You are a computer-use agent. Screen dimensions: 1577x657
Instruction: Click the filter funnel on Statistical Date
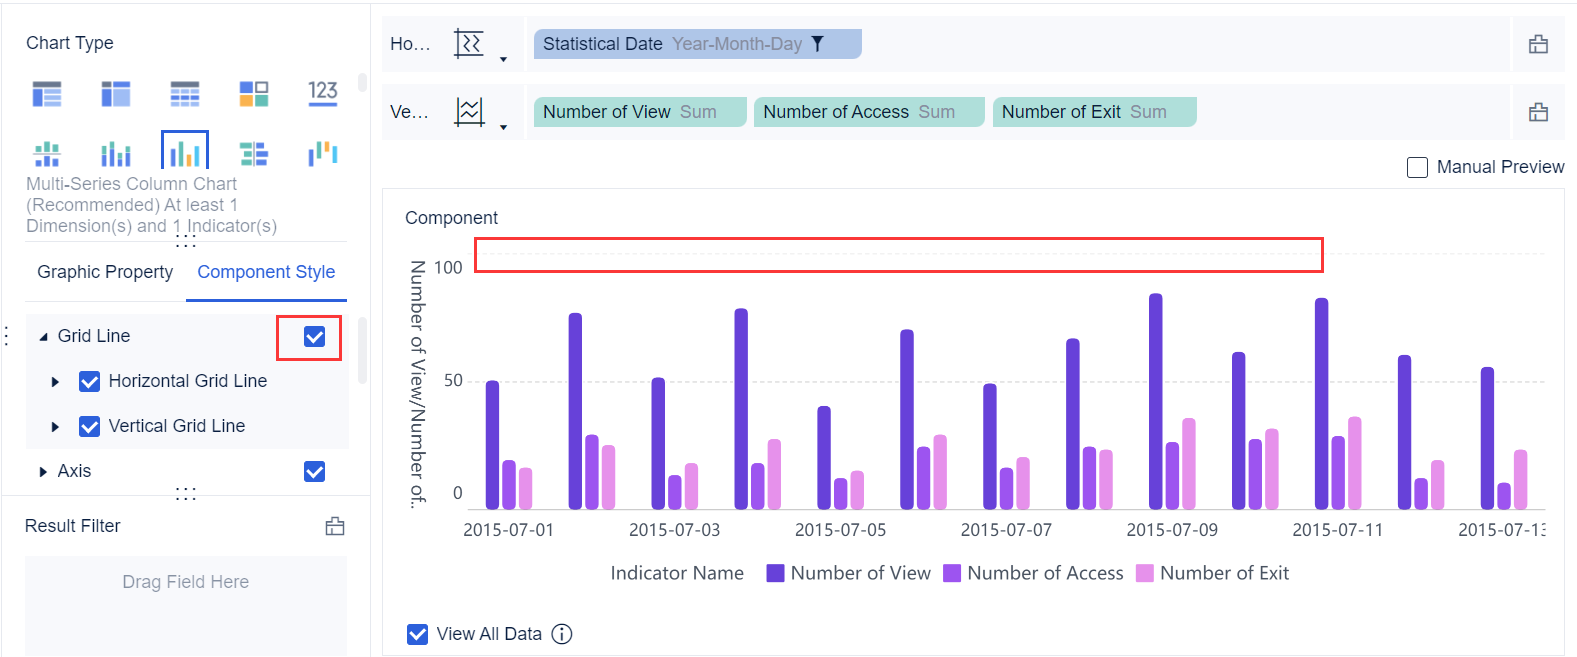coord(817,44)
